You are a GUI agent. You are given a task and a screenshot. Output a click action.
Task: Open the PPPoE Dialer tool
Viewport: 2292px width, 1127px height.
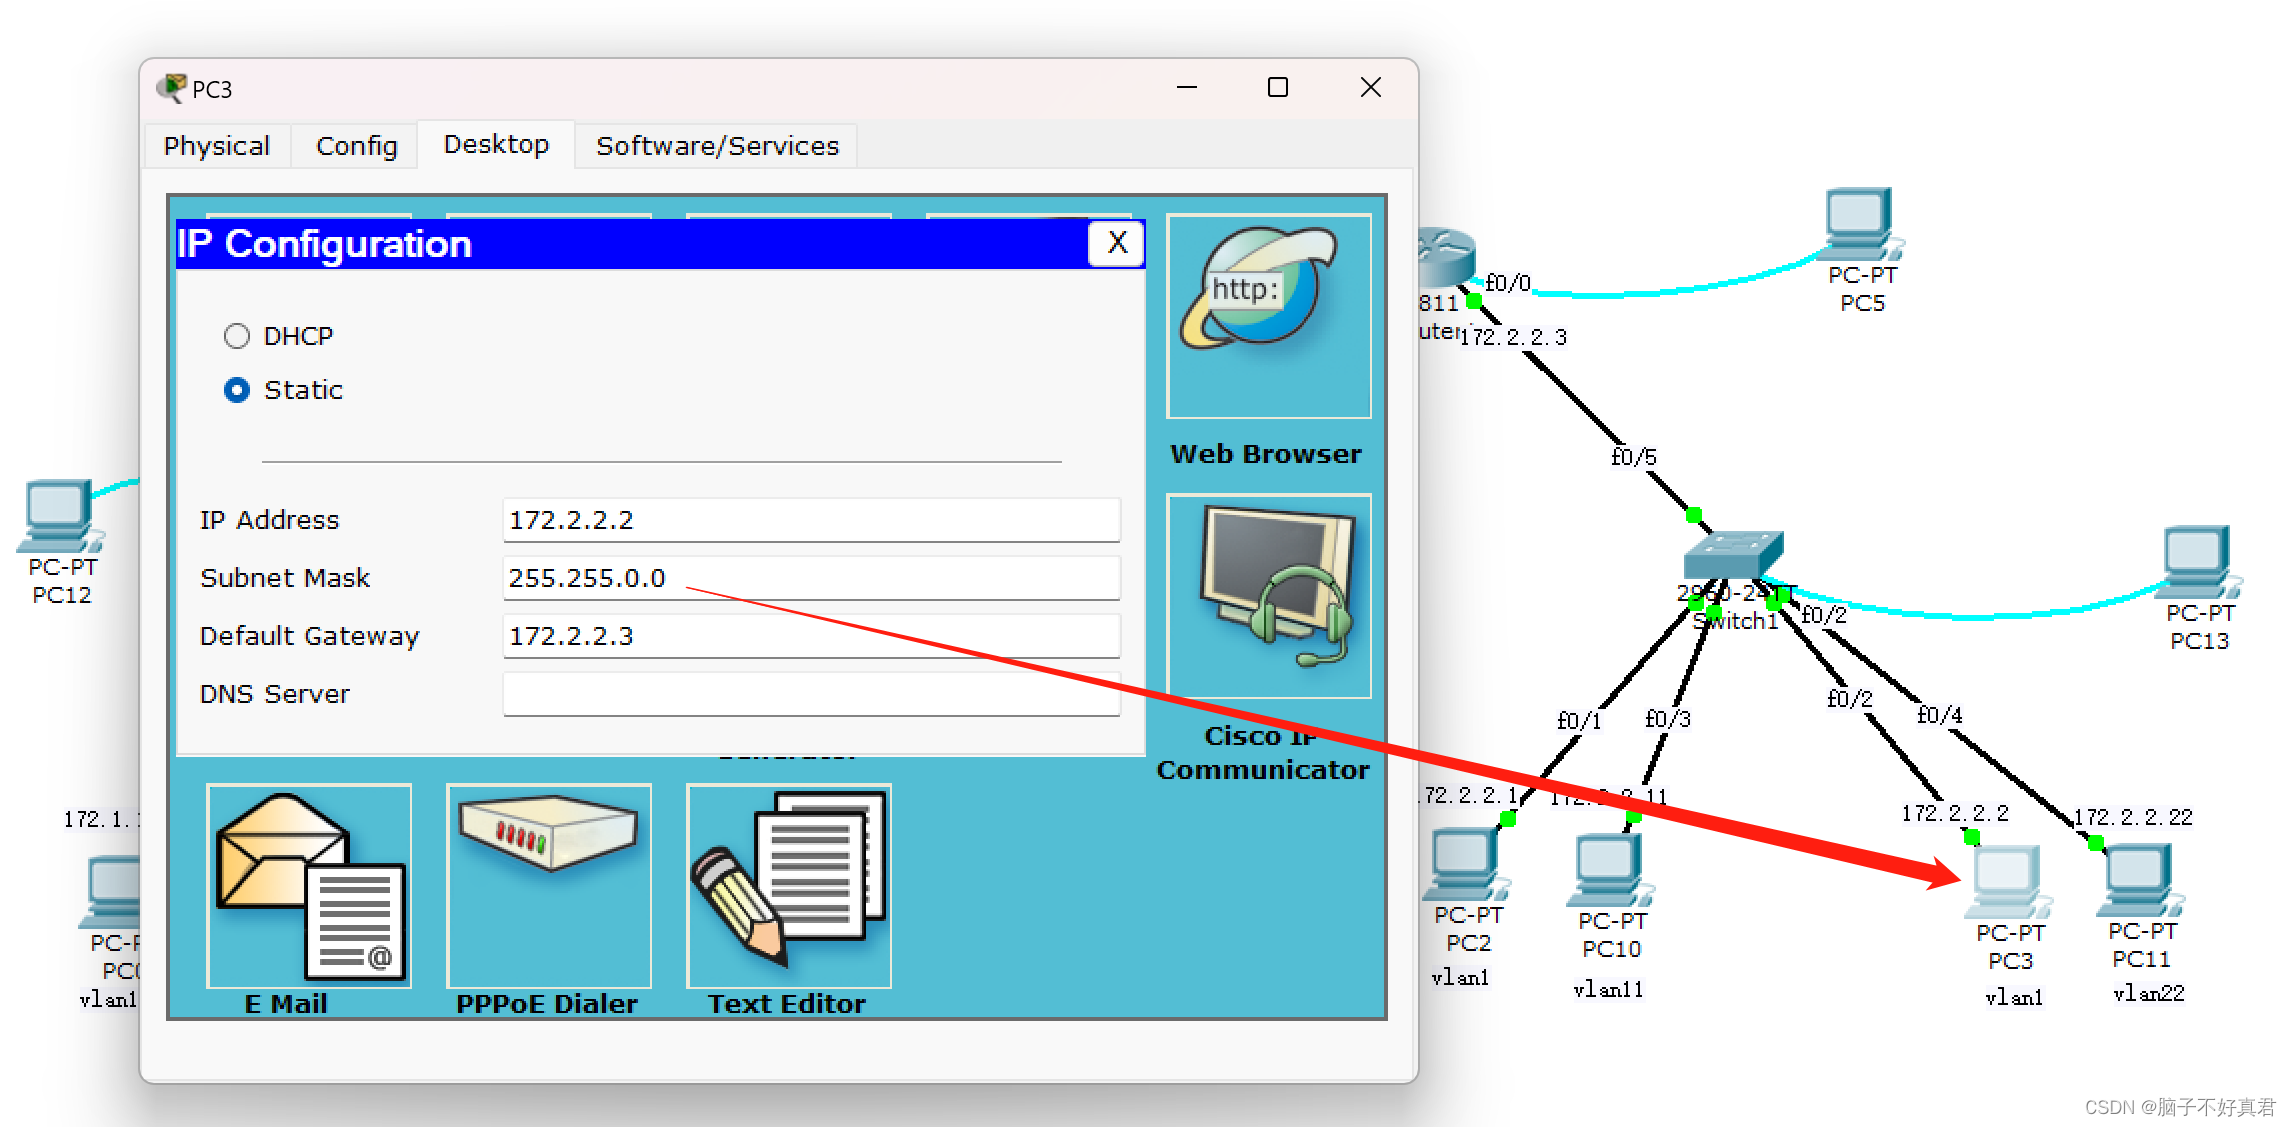coord(548,885)
